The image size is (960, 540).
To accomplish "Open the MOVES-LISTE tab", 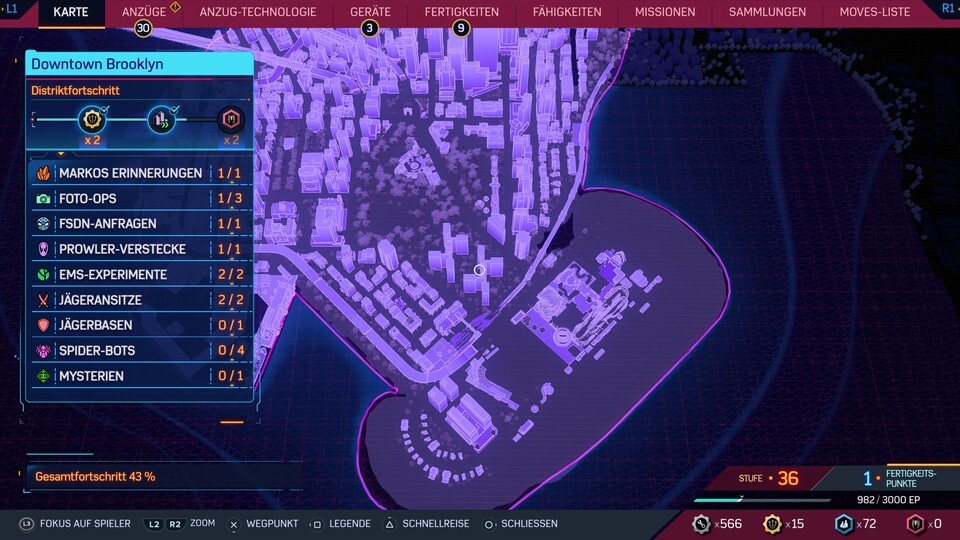I will 874,12.
